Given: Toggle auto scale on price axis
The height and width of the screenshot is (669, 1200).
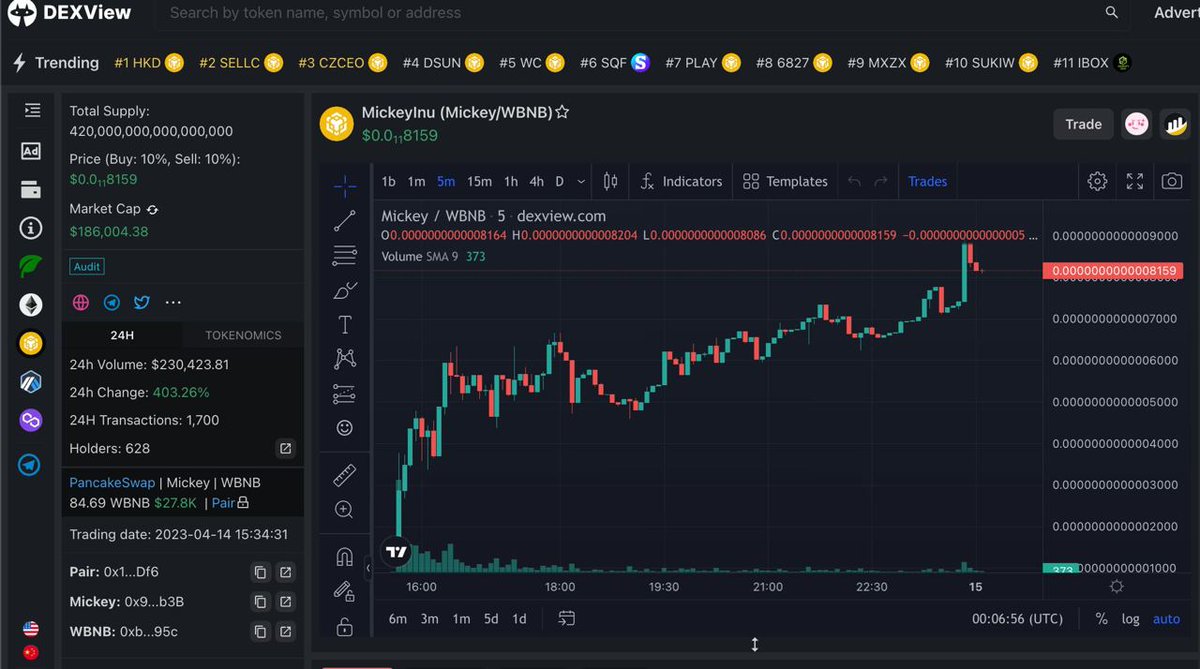Looking at the screenshot, I should pyautogui.click(x=1166, y=619).
